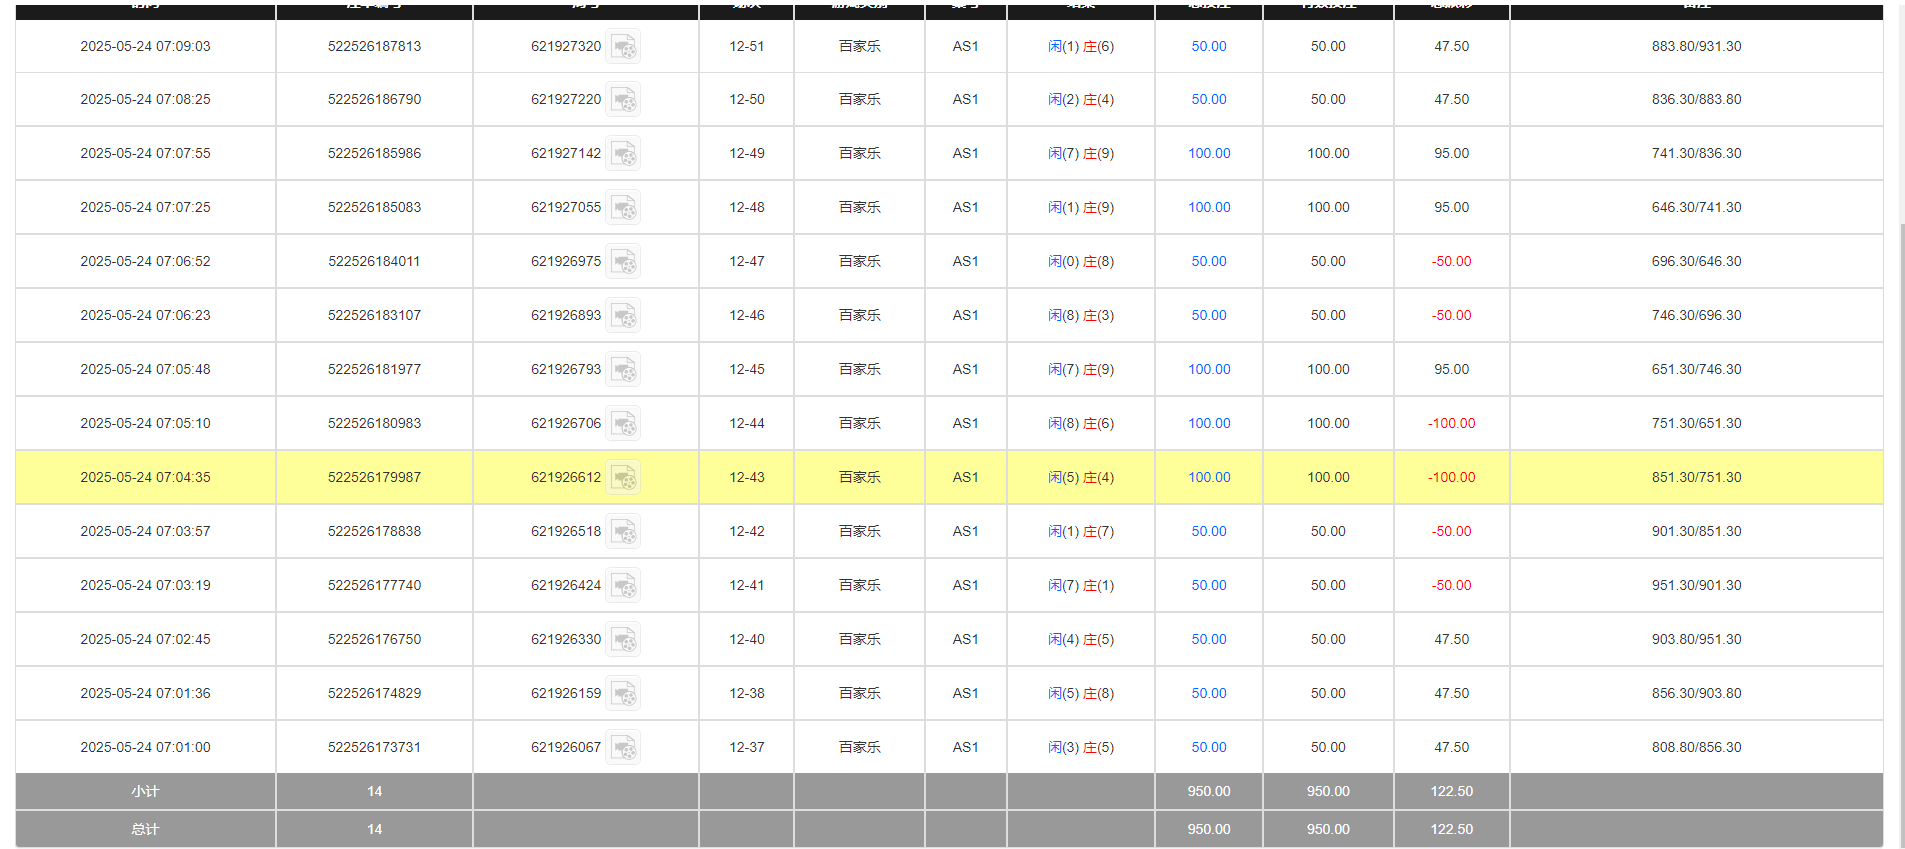Click the blue 50.00 amount at 07:01:00
This screenshot has width=1905, height=849.
(x=1208, y=748)
